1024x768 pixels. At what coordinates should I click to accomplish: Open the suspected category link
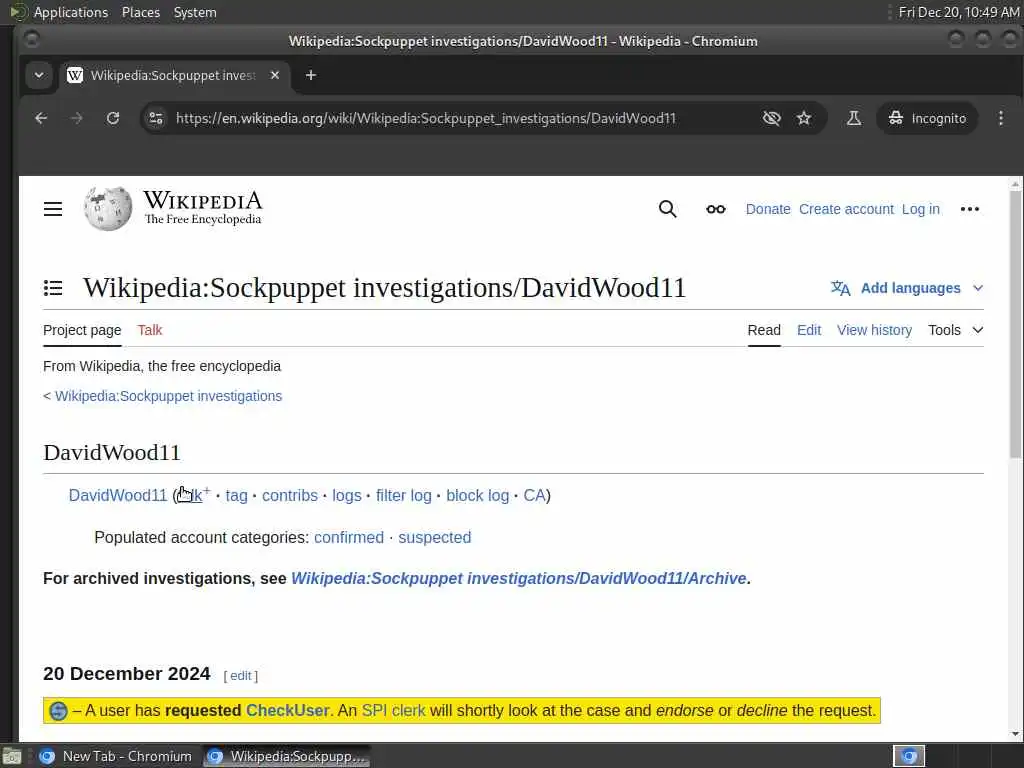[x=434, y=537]
